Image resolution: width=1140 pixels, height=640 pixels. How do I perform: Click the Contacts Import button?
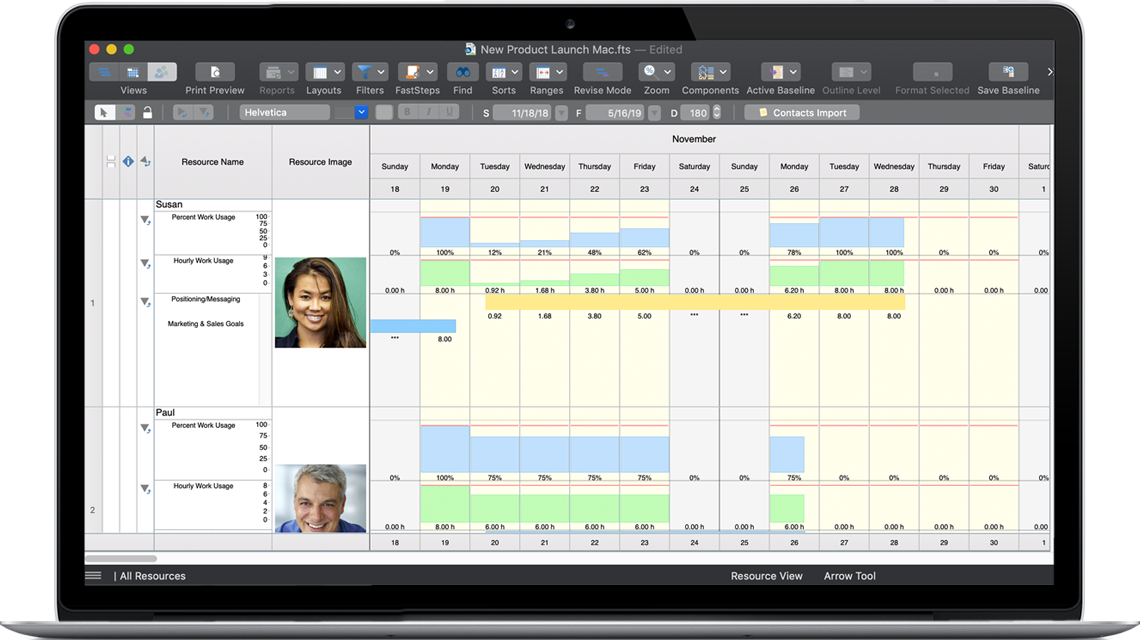point(801,112)
